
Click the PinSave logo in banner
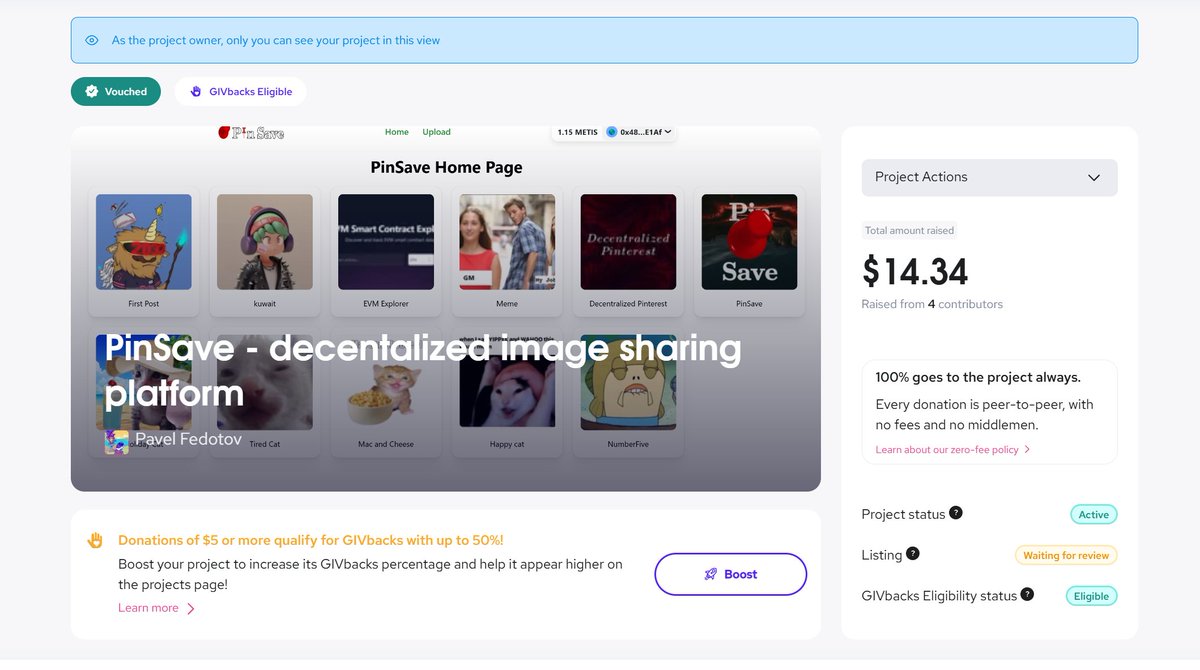point(251,132)
